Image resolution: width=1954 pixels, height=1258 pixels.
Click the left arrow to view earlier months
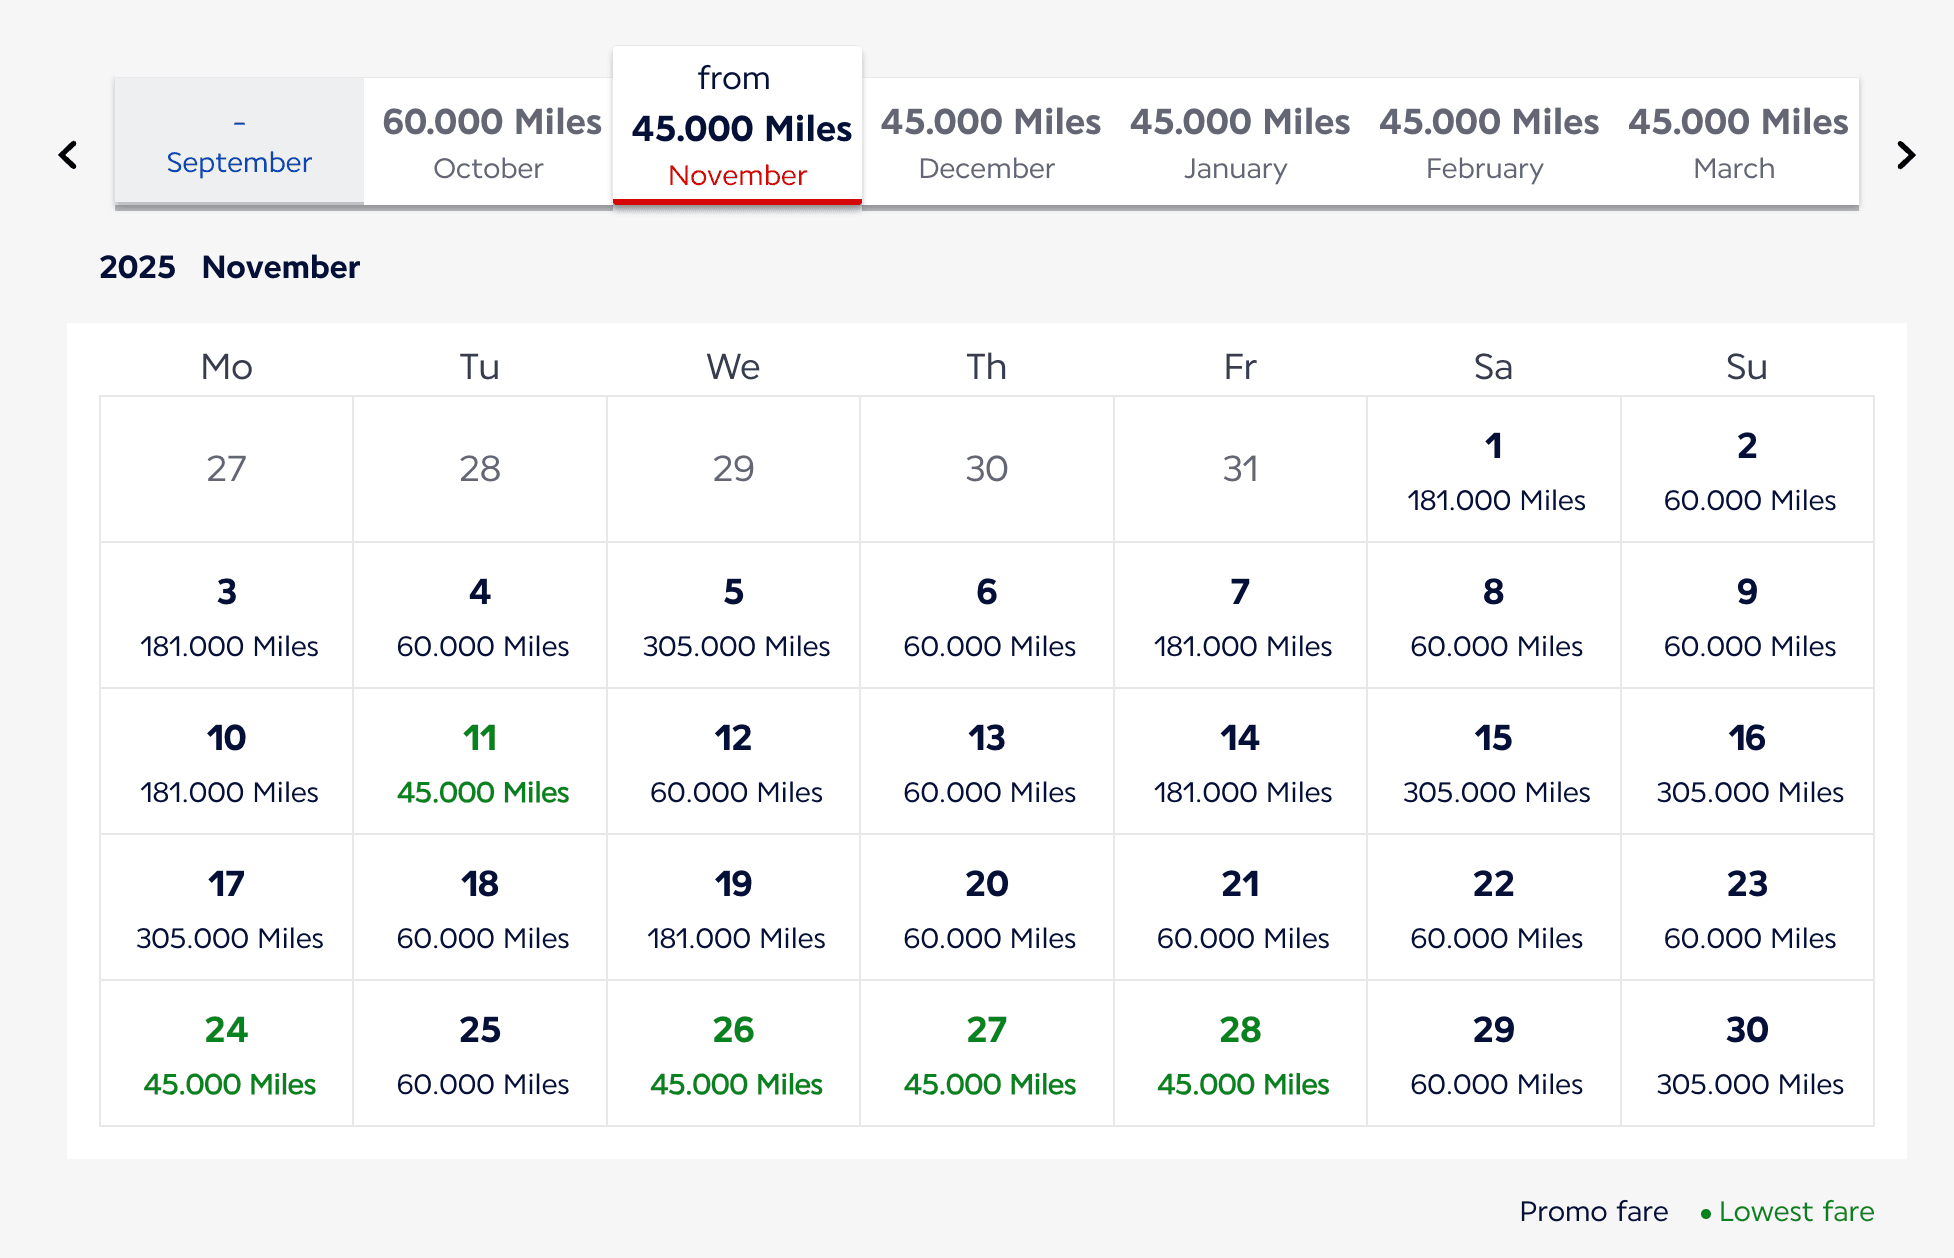(67, 155)
